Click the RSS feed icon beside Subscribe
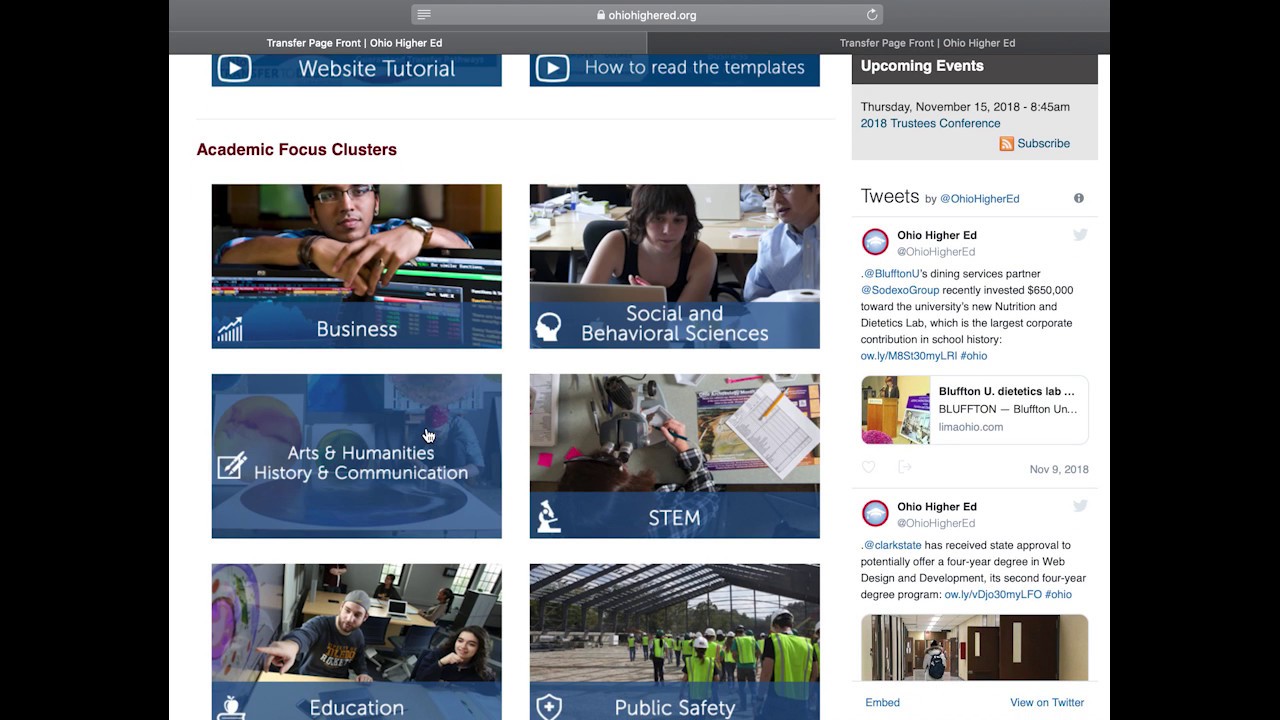This screenshot has height=720, width=1280. point(1007,144)
